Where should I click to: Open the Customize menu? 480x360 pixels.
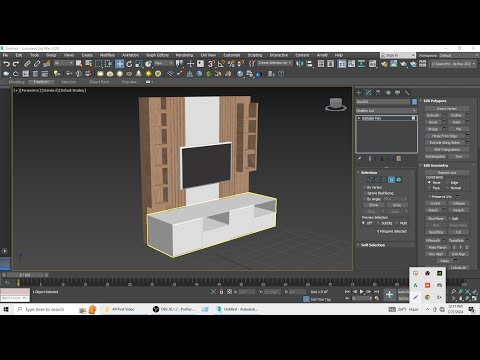tap(232, 55)
